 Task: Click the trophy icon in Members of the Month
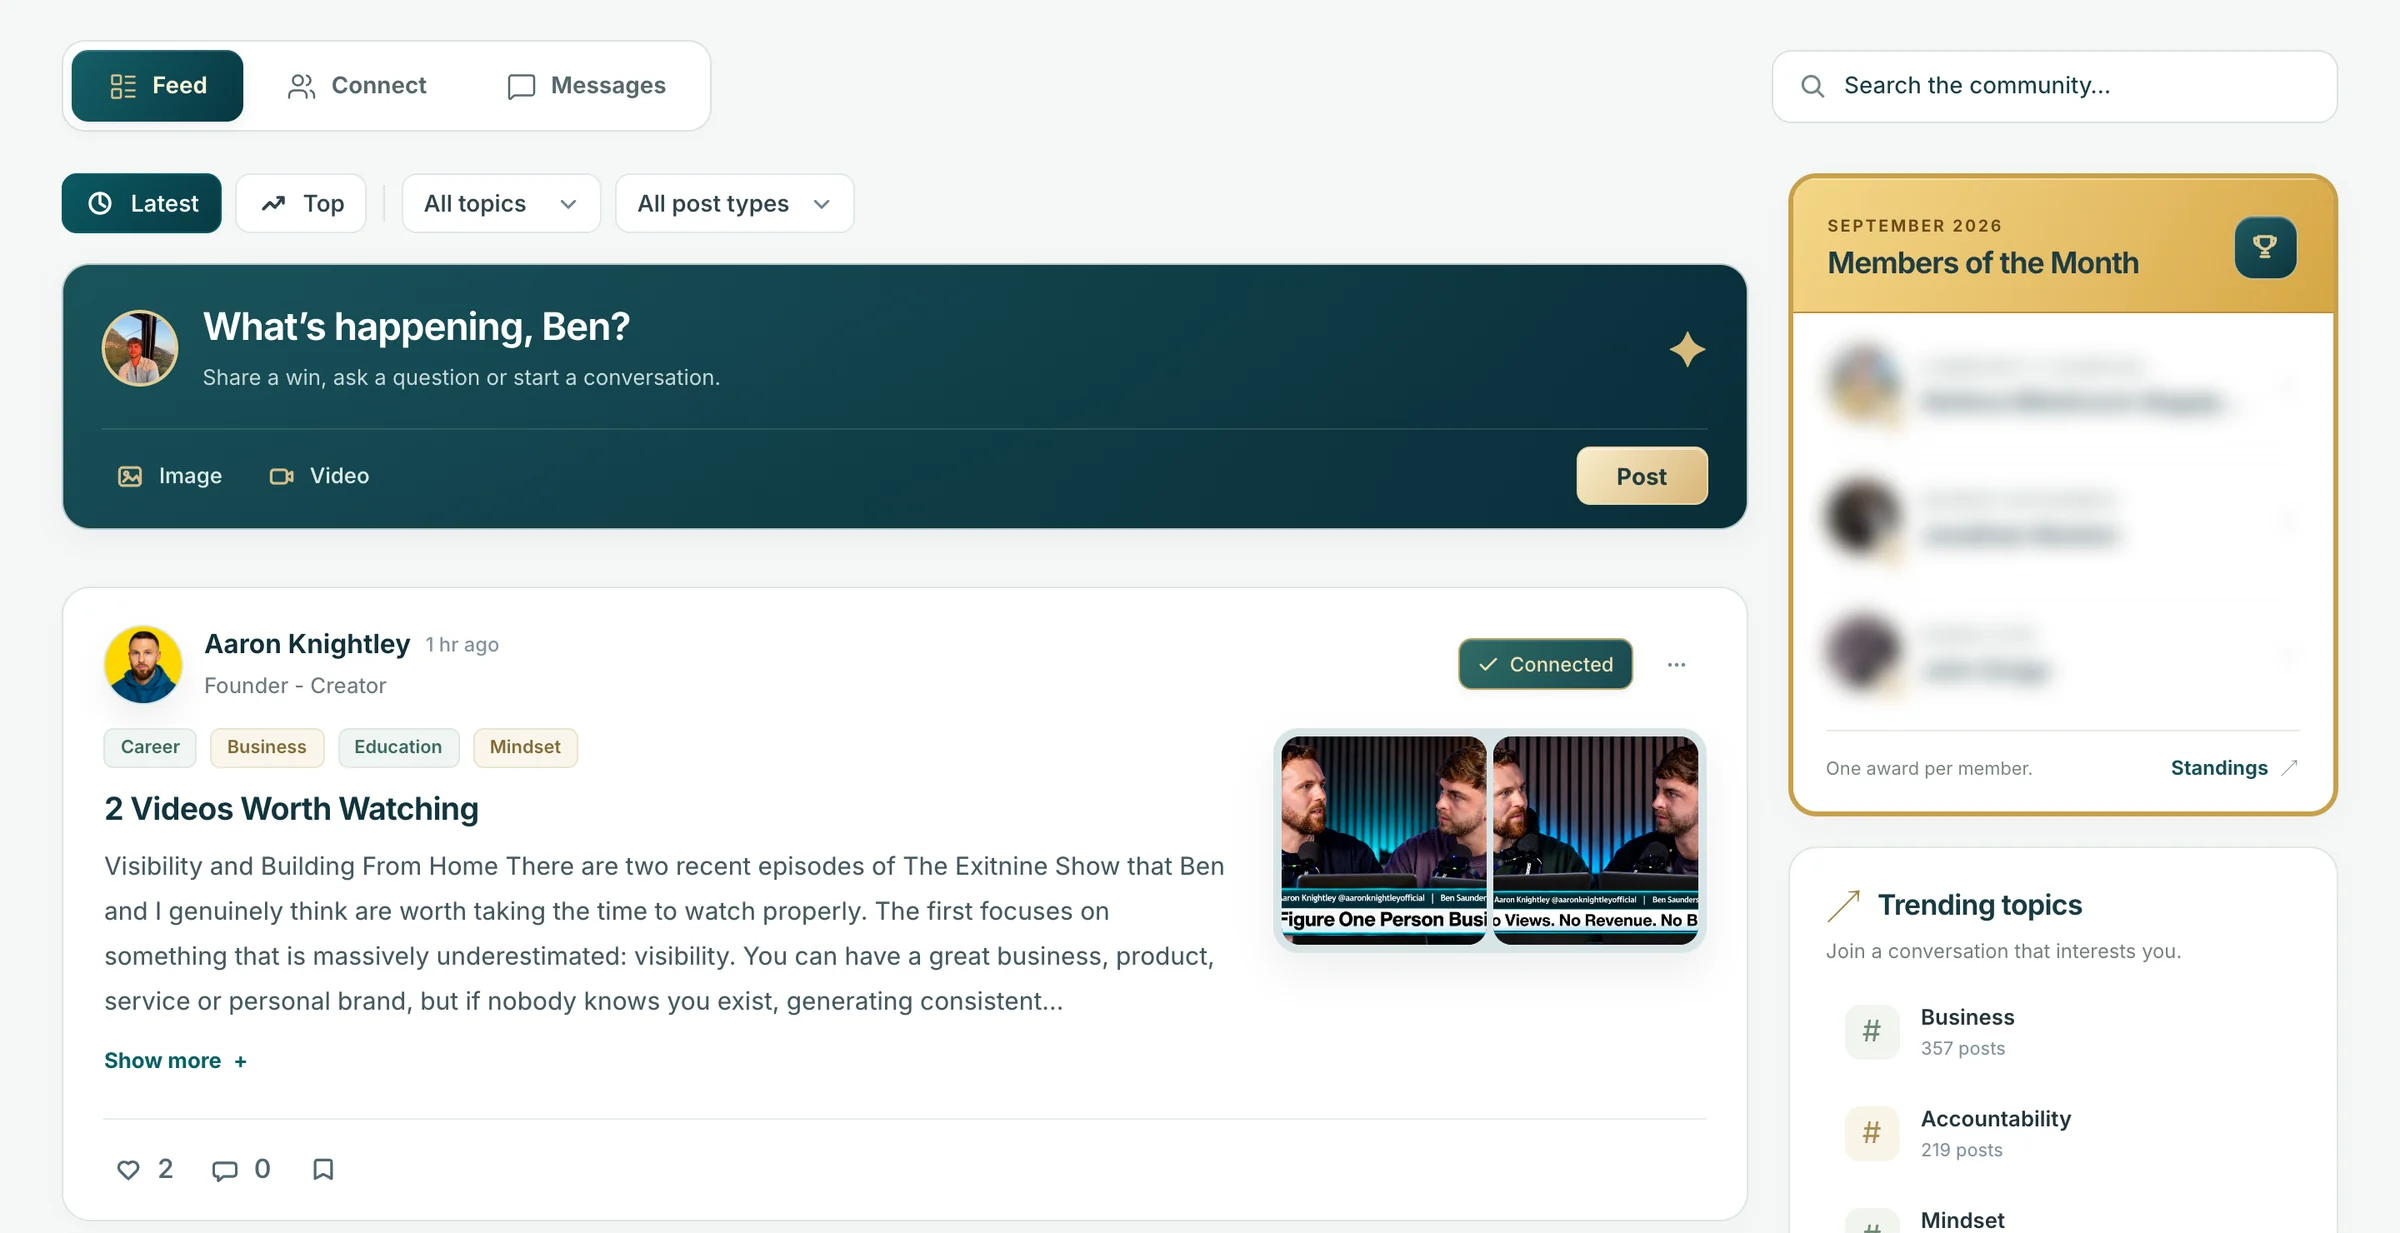point(2265,247)
